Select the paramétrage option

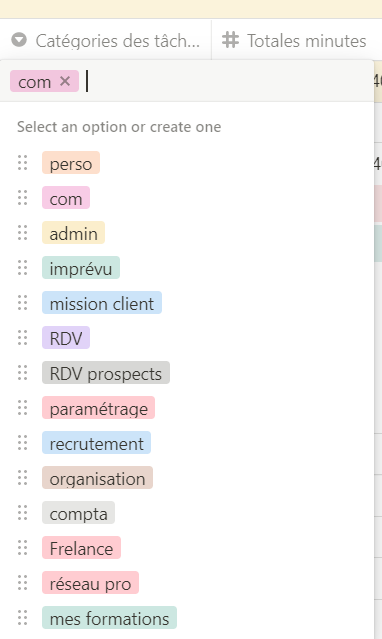[x=99, y=408]
